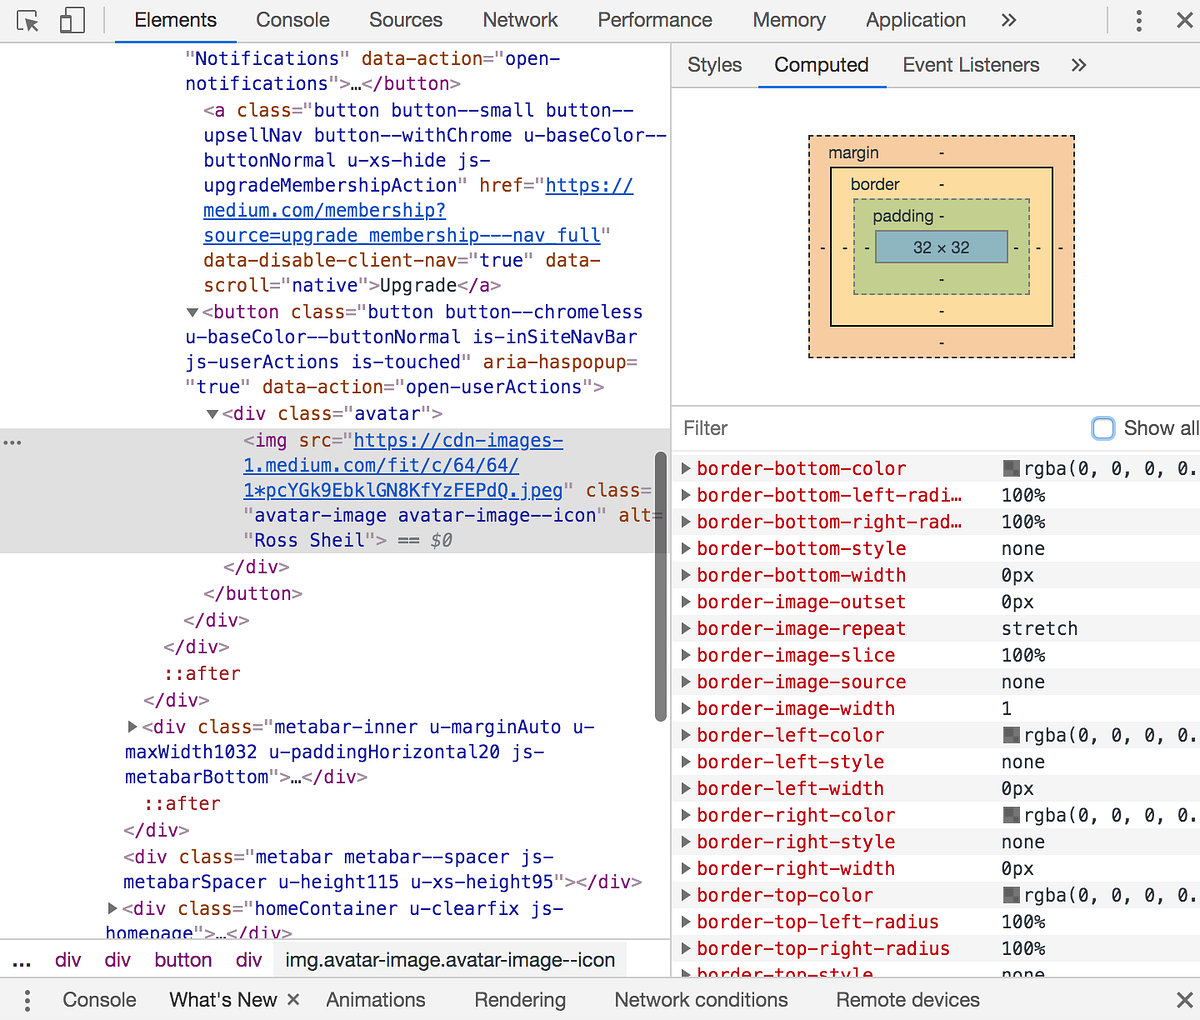1200x1020 pixels.
Task: Expand the homeContainer div node
Action: [113, 909]
